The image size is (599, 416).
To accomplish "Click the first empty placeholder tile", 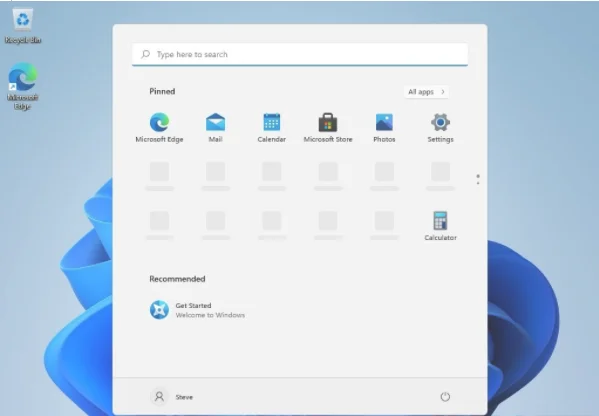I will click(159, 176).
